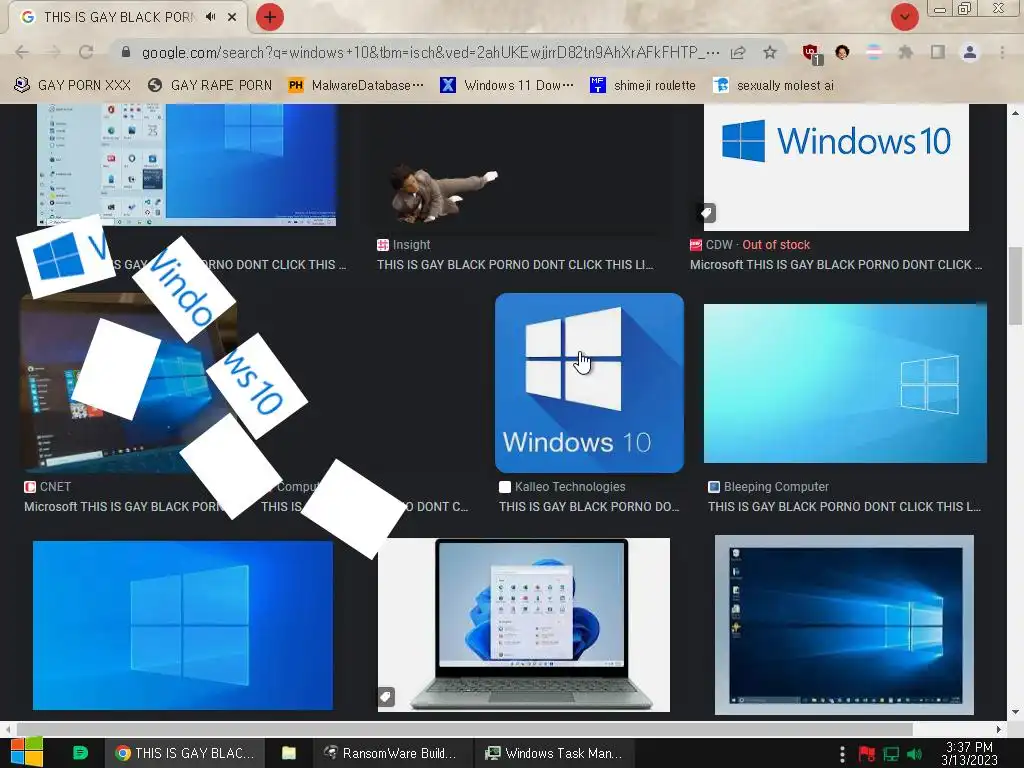Screen dimensions: 1024x768
Task: Click the vertical scrollbar up arrow
Action: coord(1015,112)
